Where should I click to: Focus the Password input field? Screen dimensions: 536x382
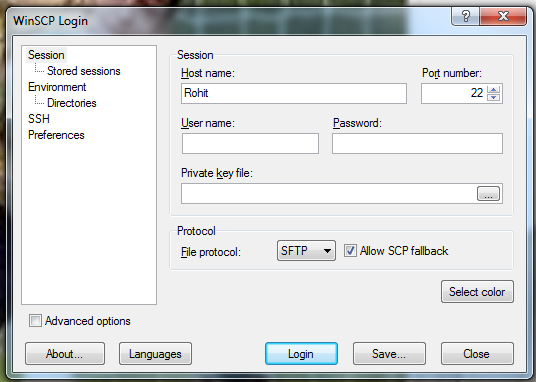point(417,143)
